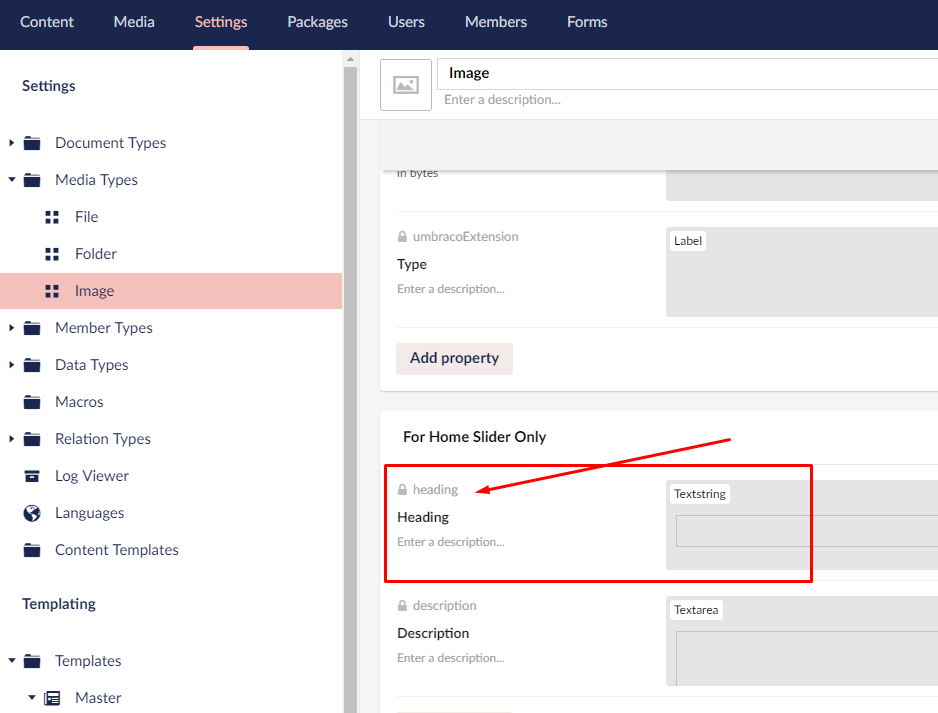This screenshot has height=713, width=938.
Task: Click the Master template layout icon
Action: coord(53,698)
